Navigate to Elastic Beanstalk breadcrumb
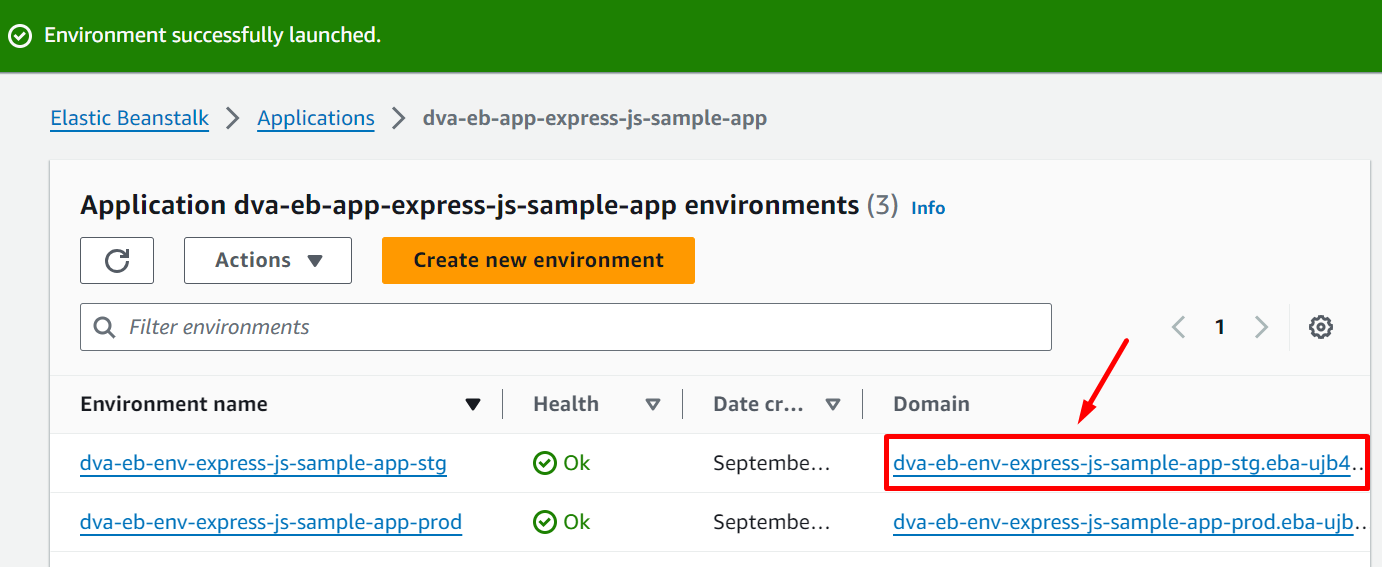The height and width of the screenshot is (567, 1382). coord(130,119)
